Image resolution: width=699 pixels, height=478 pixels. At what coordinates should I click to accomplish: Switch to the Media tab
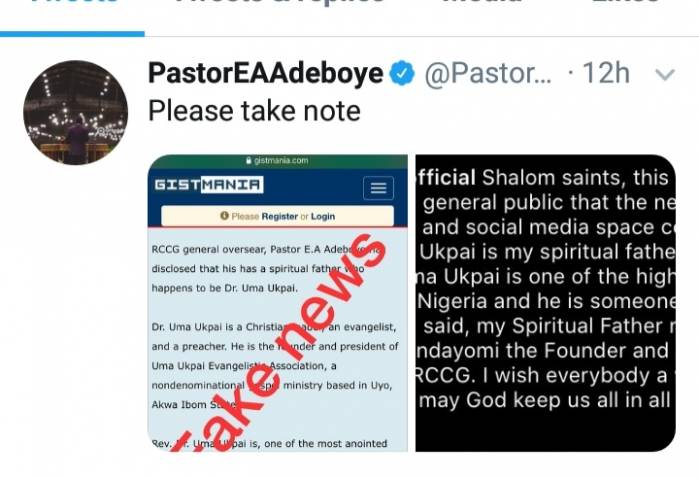(481, 2)
